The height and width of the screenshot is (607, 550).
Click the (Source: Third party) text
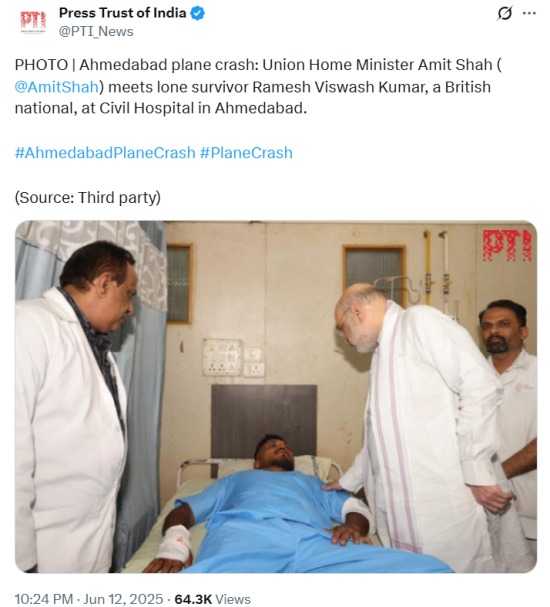coord(87,198)
